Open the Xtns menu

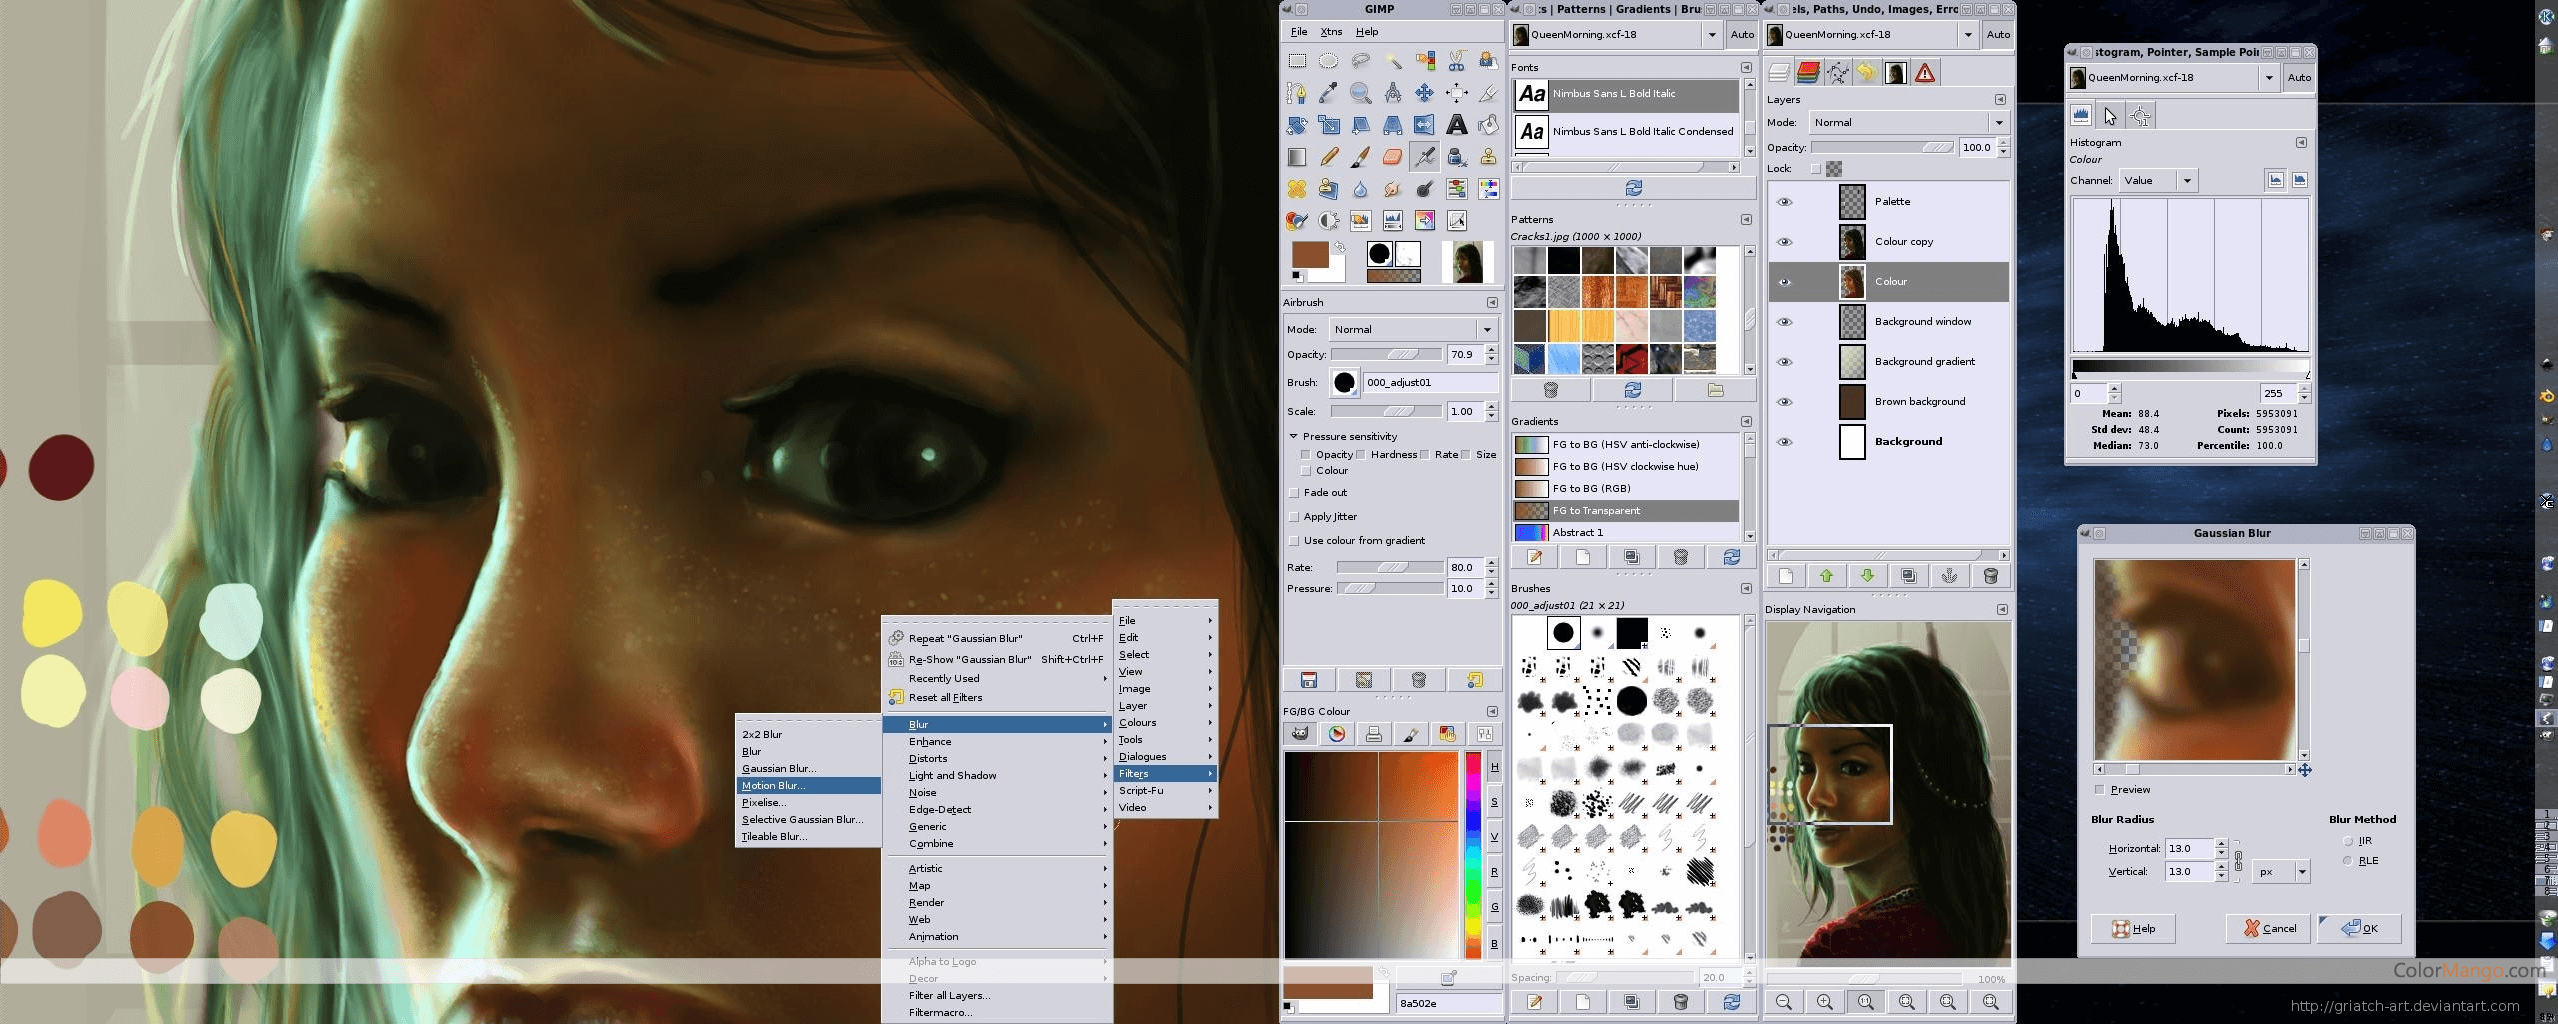coord(1331,32)
